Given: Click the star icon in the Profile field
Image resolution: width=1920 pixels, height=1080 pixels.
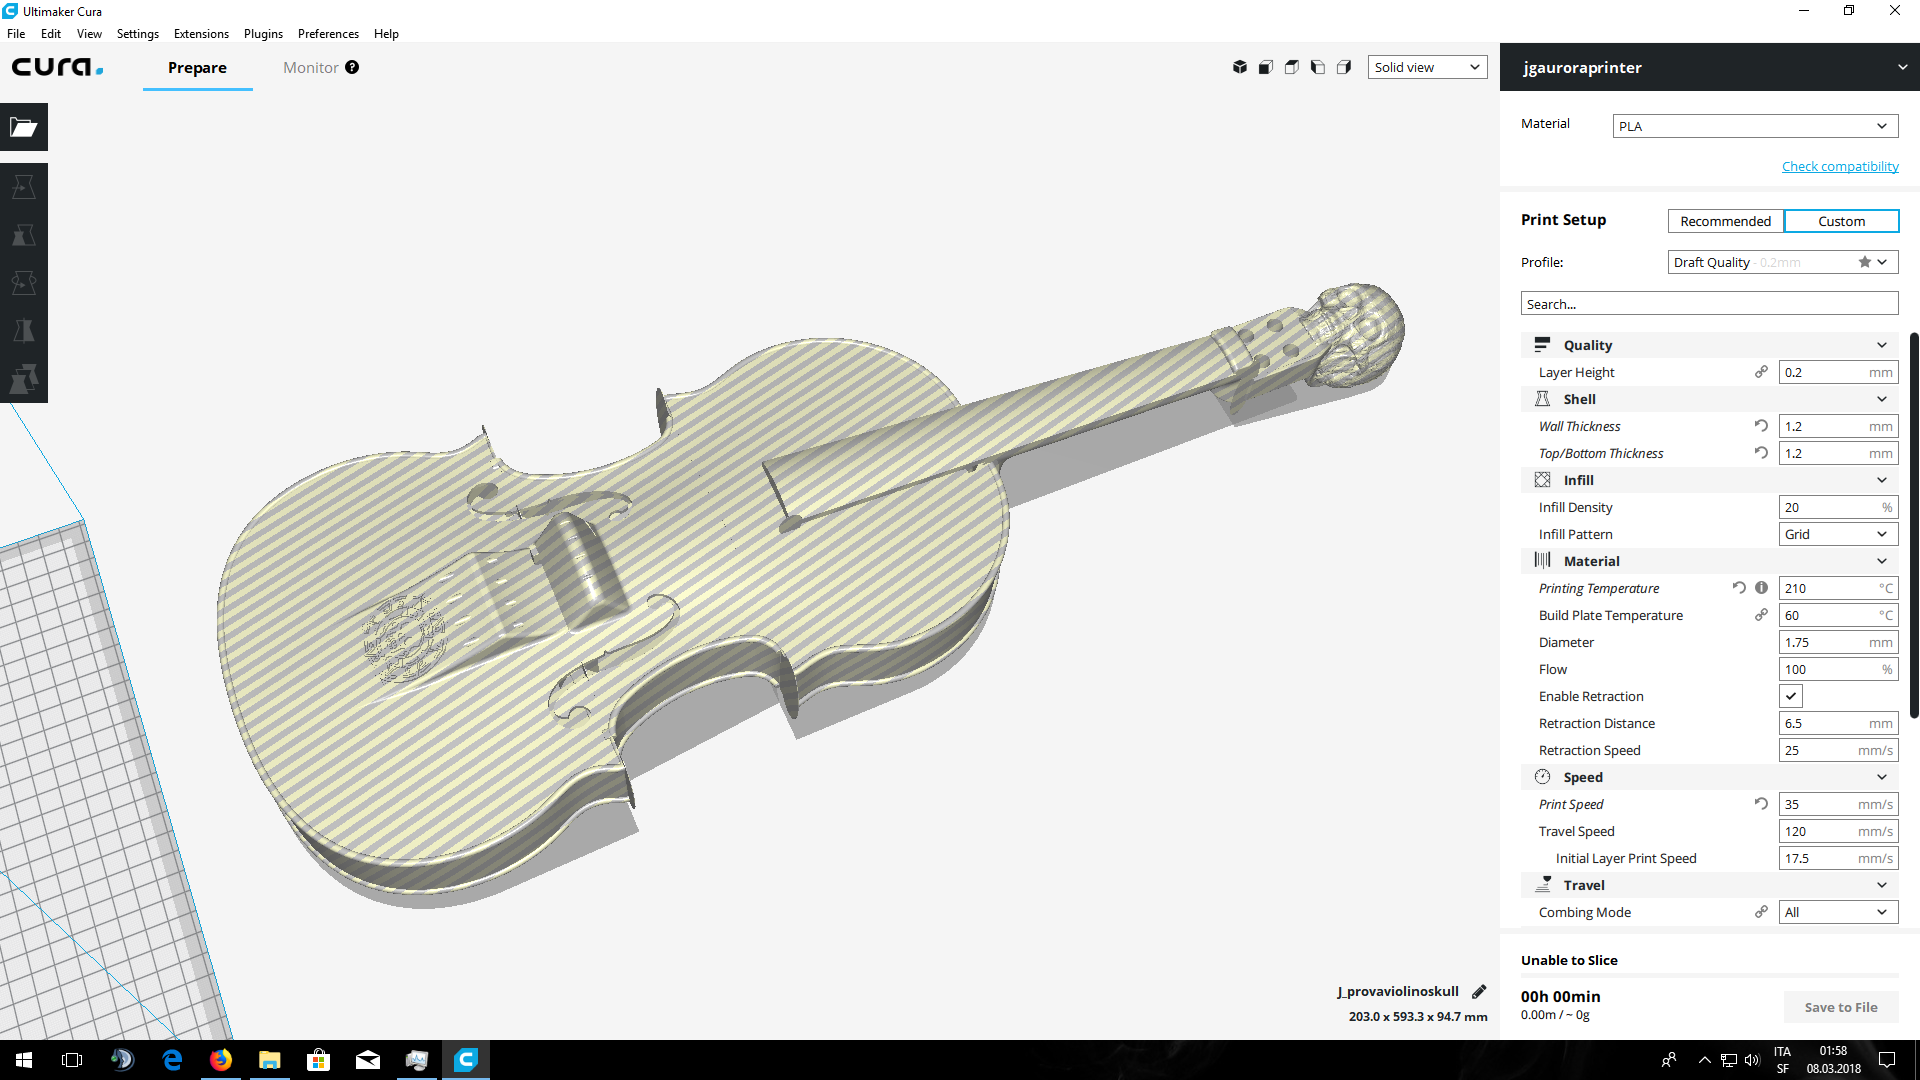Looking at the screenshot, I should click(1865, 262).
